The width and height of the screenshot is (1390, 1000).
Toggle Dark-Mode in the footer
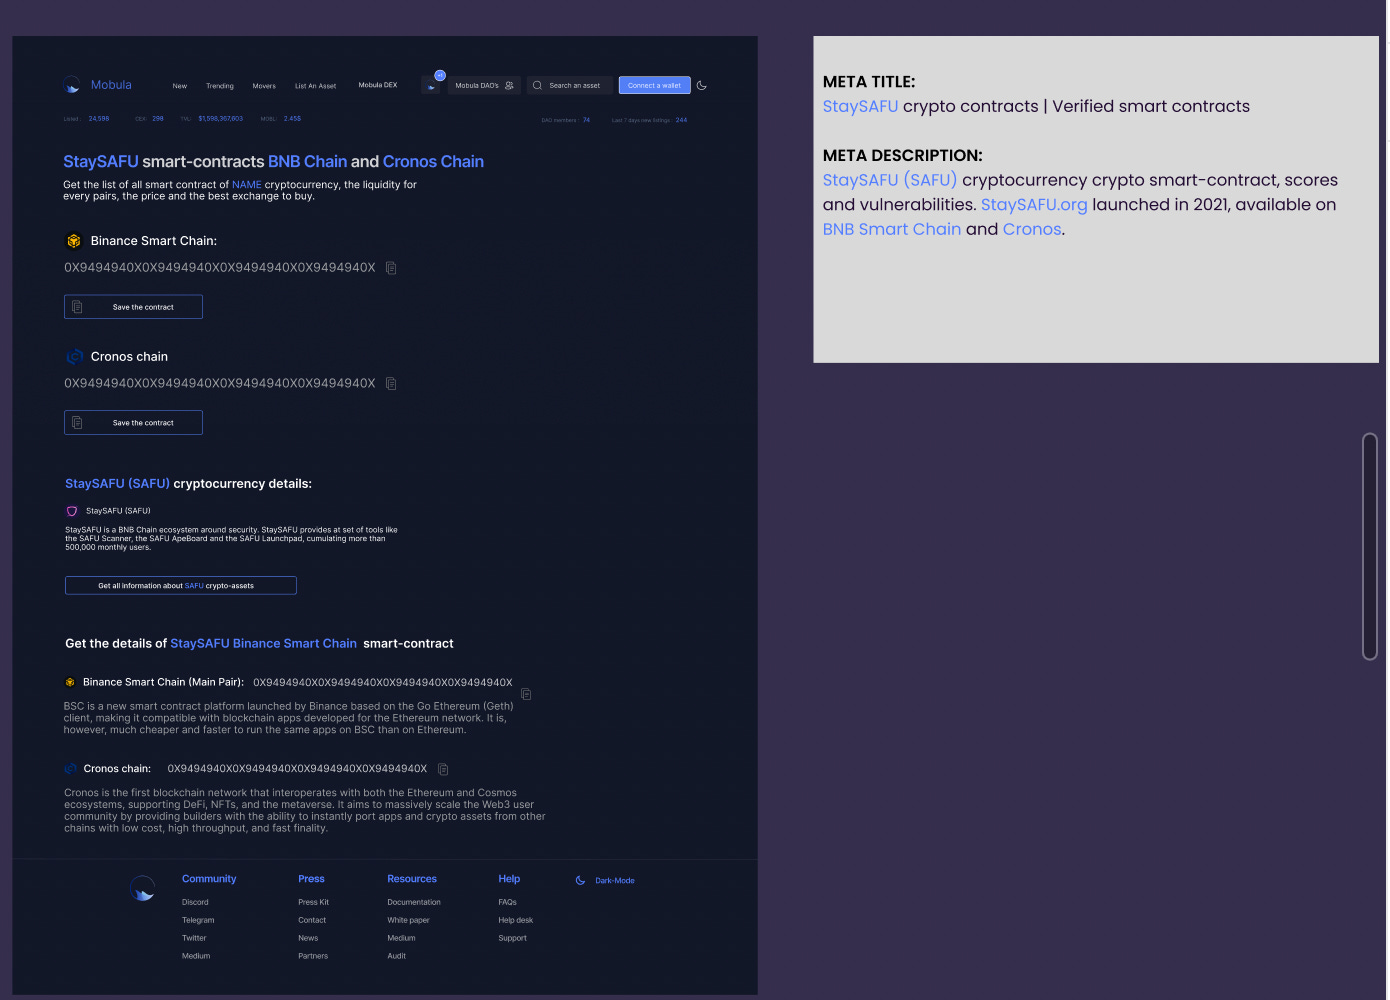pos(605,881)
